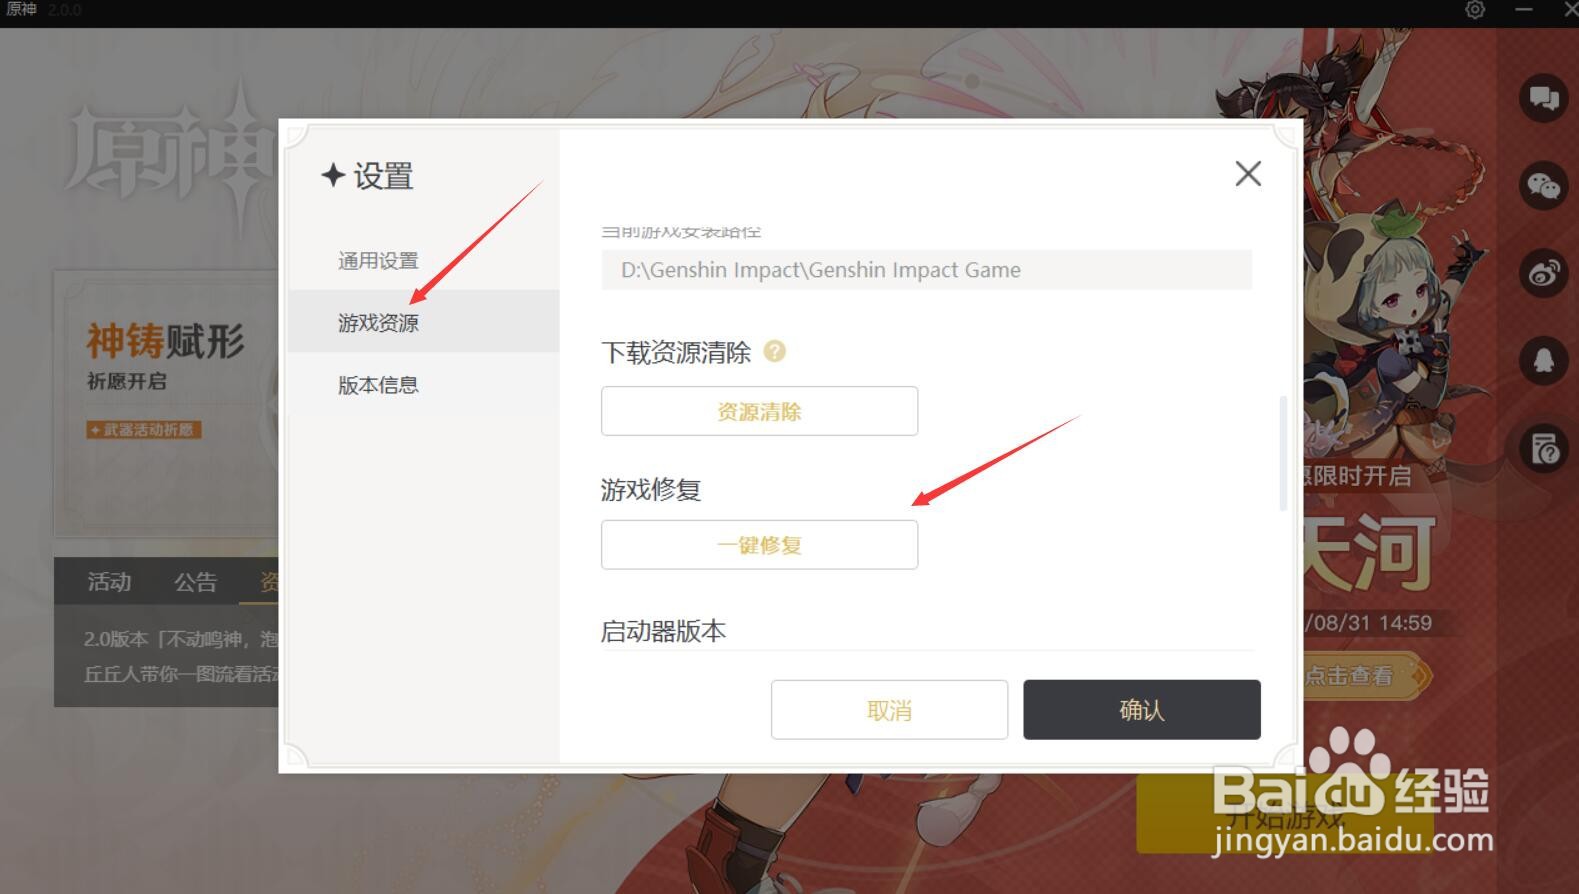Open the 公告 news tab
The image size is (1579, 894).
tap(195, 582)
